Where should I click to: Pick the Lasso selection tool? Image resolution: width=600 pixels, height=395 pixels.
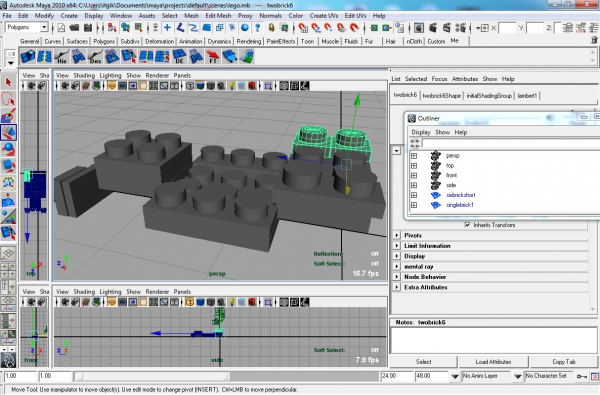(x=8, y=99)
